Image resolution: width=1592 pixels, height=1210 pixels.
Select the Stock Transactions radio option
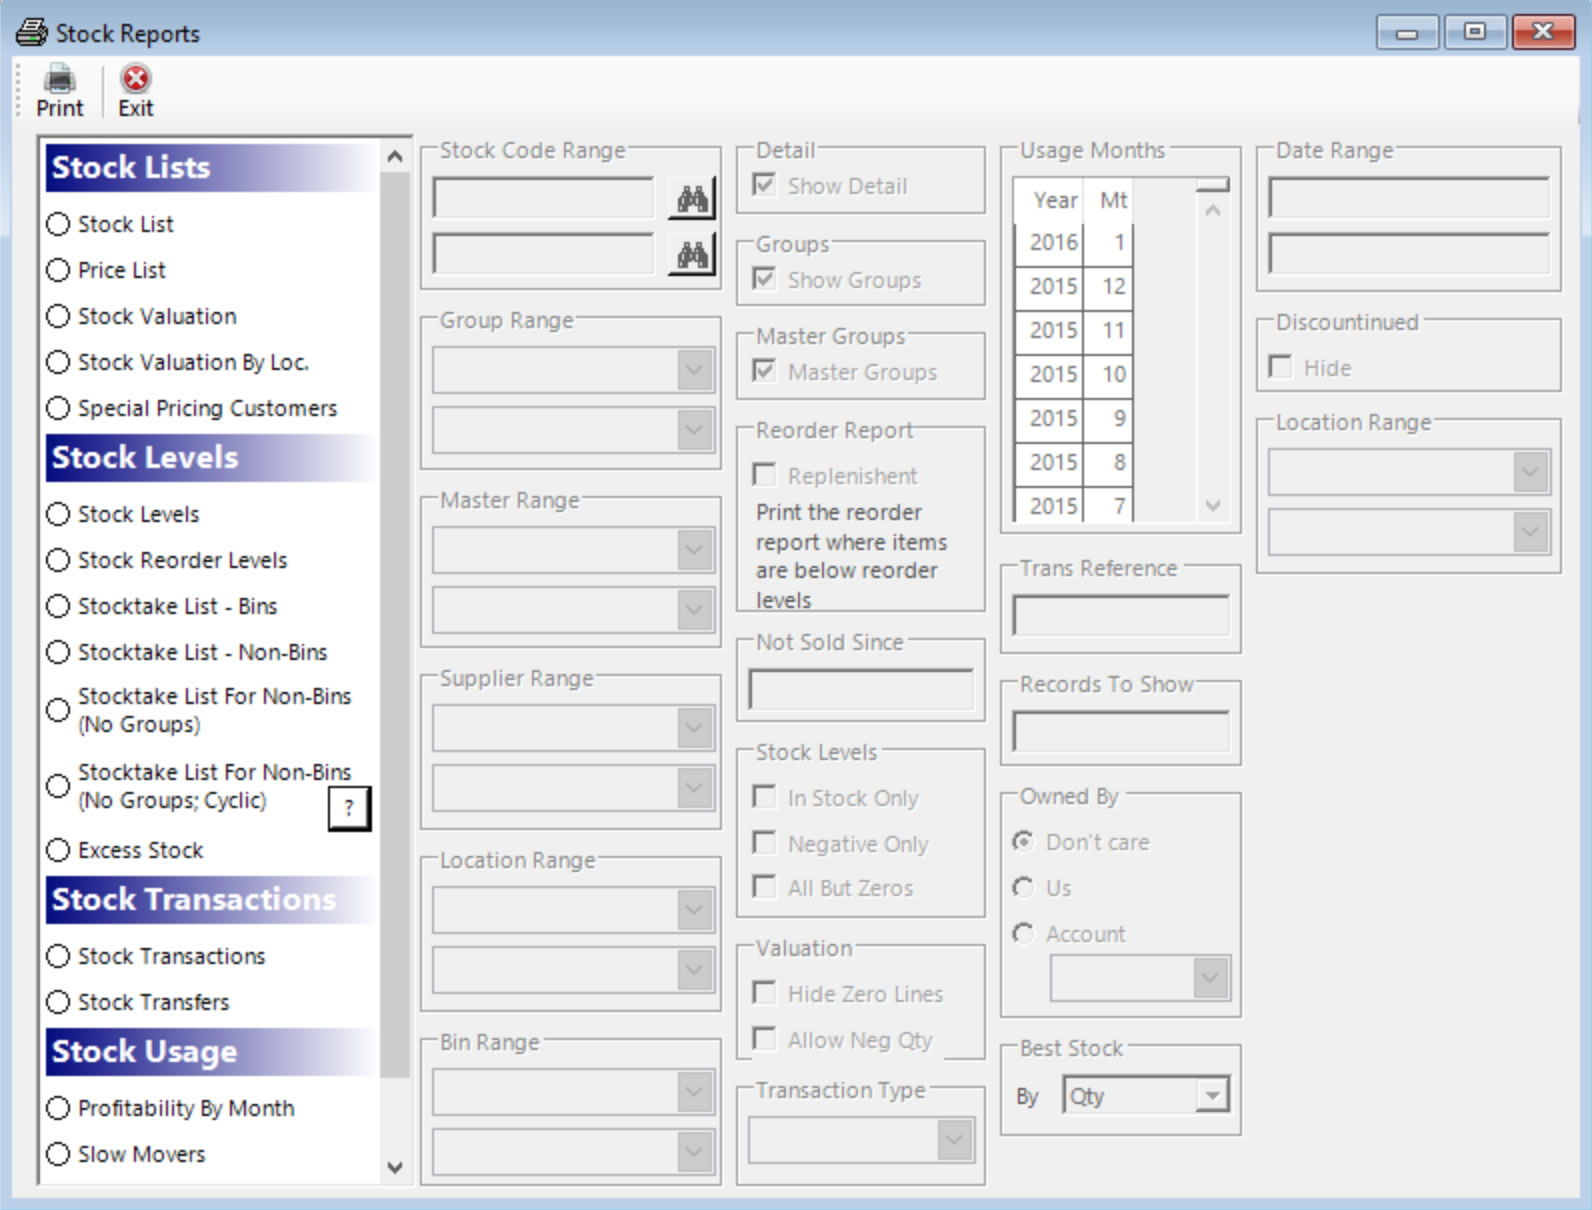click(58, 956)
